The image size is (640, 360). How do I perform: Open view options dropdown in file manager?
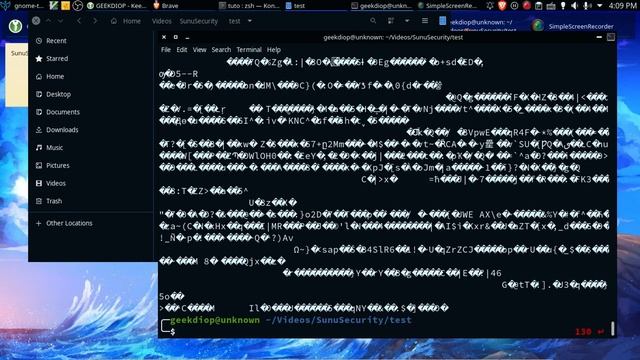[407, 21]
